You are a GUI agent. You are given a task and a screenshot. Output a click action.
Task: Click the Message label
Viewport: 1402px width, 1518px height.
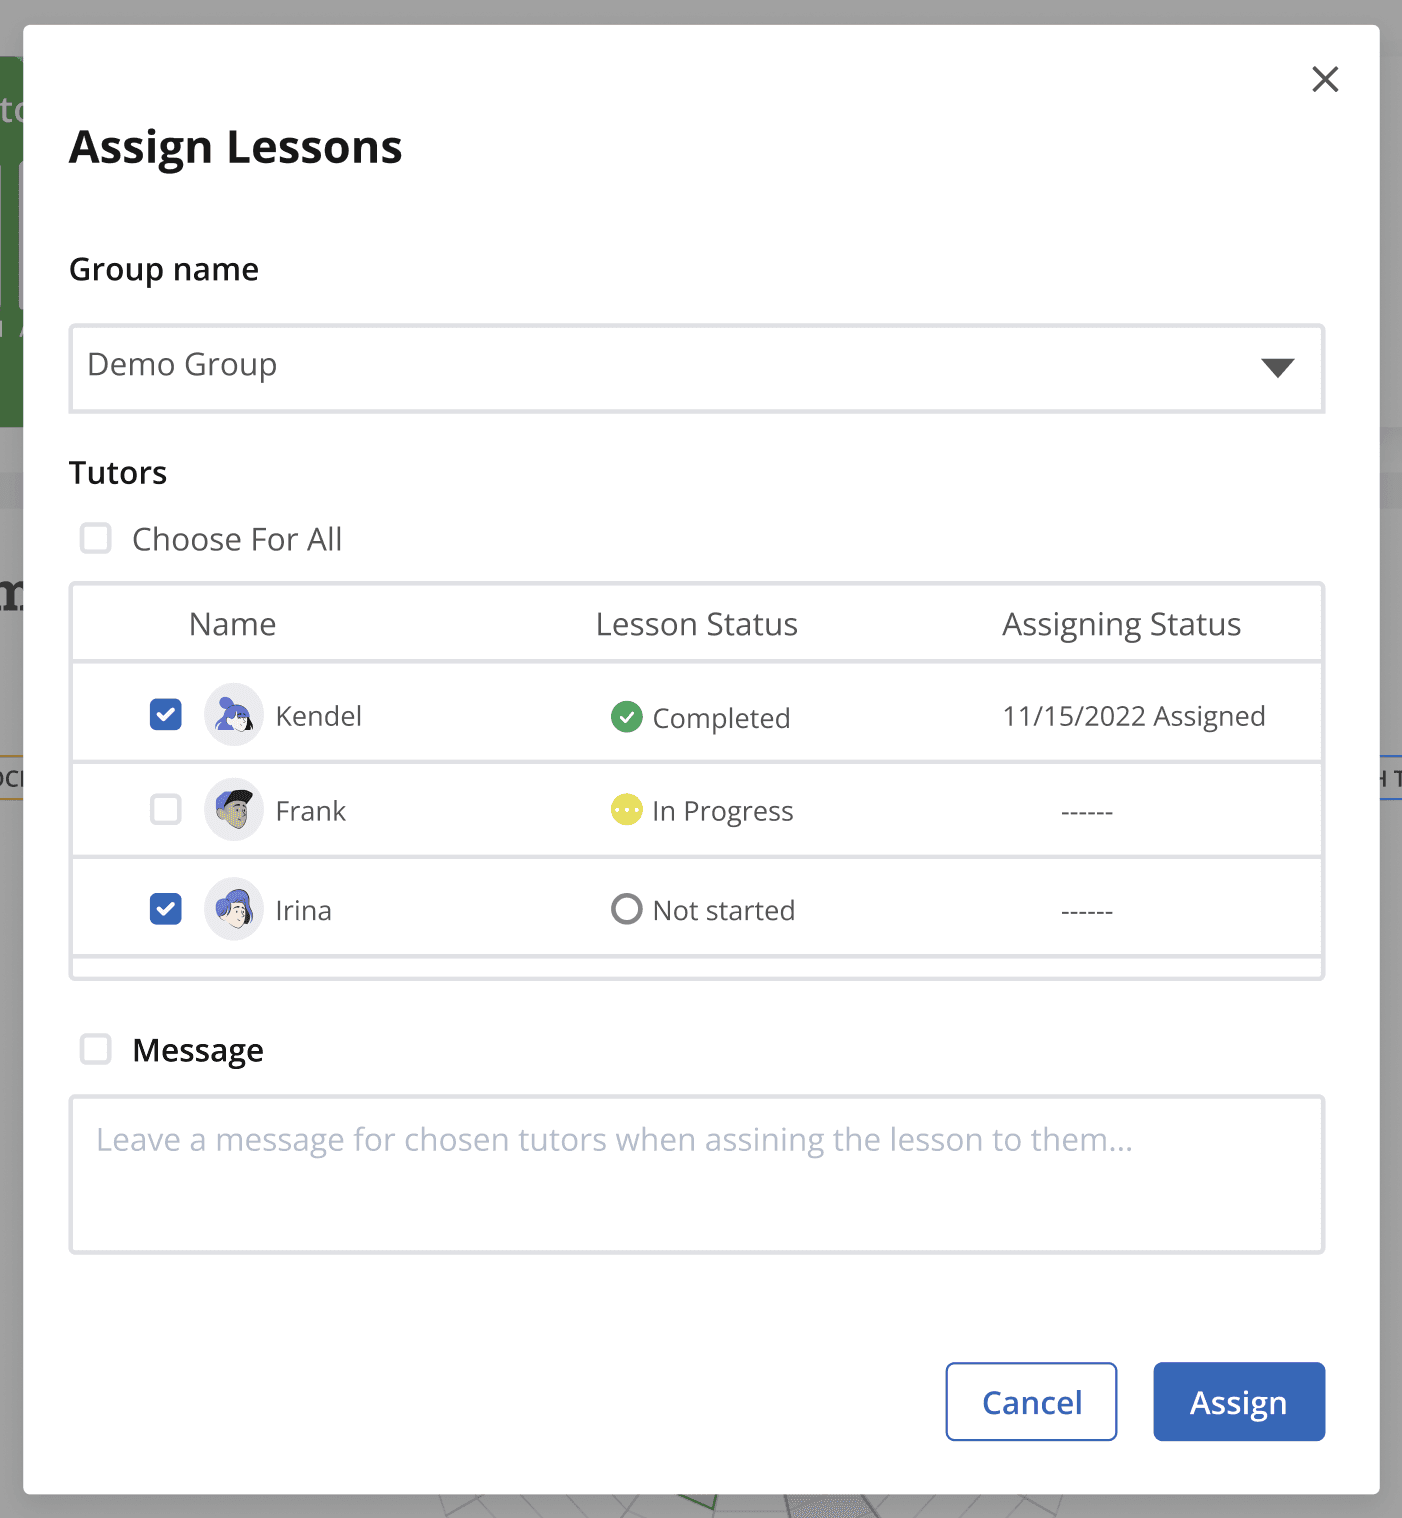coord(198,1050)
